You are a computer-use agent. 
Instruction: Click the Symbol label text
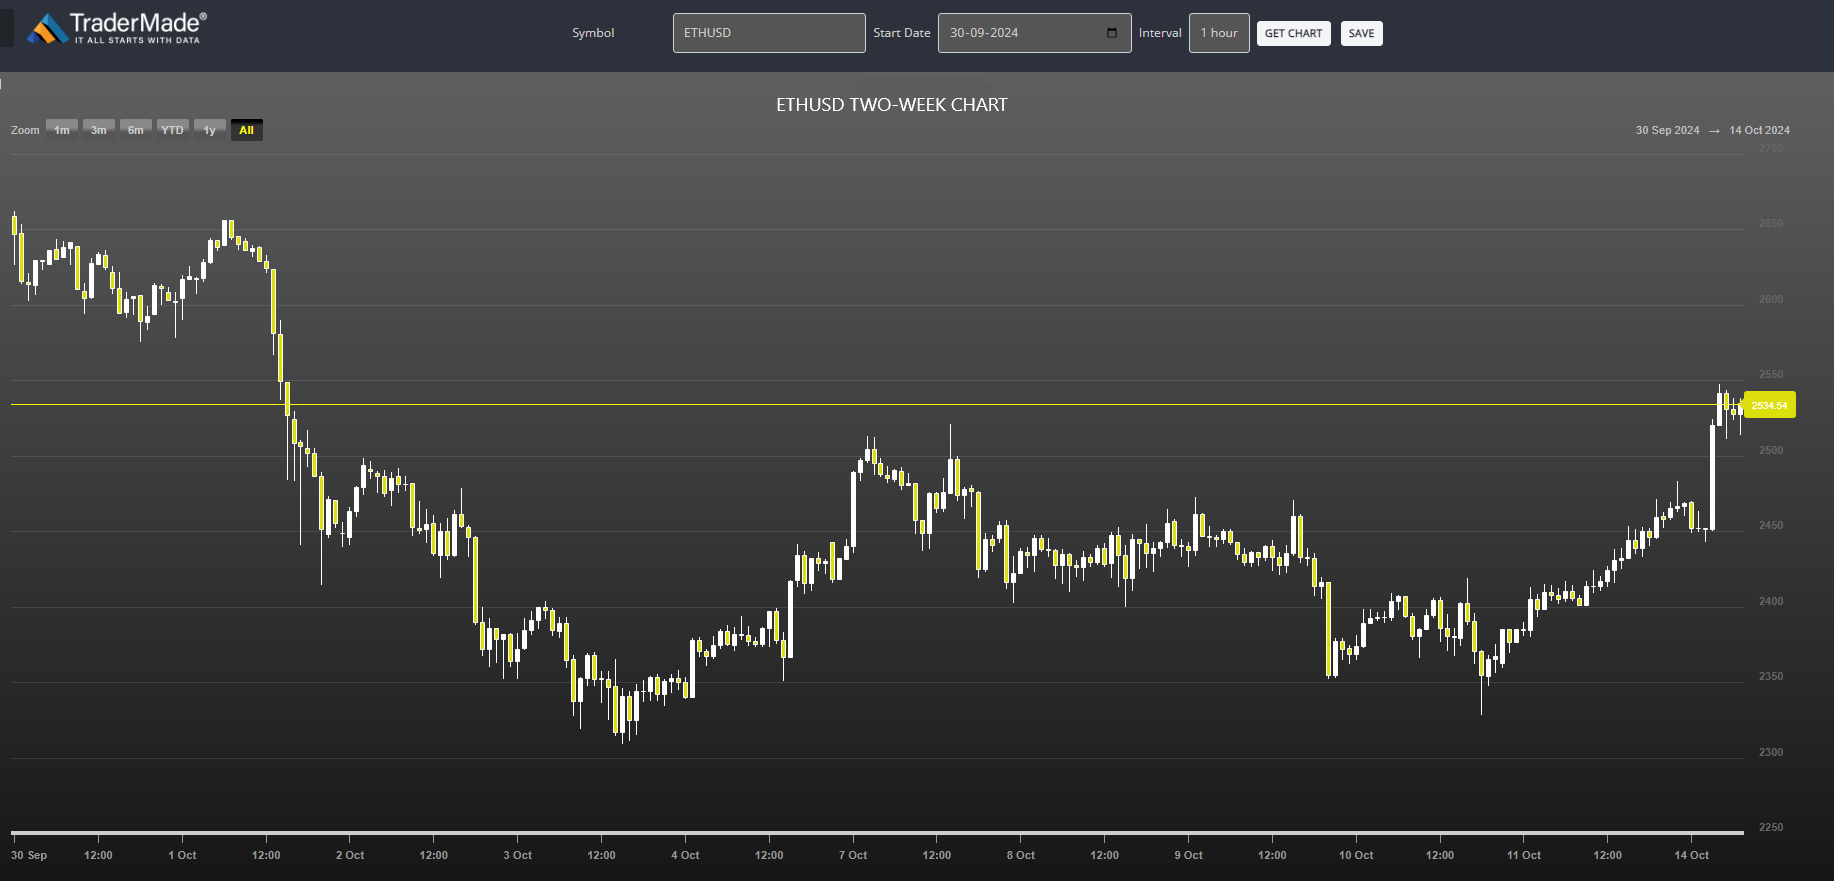[593, 33]
